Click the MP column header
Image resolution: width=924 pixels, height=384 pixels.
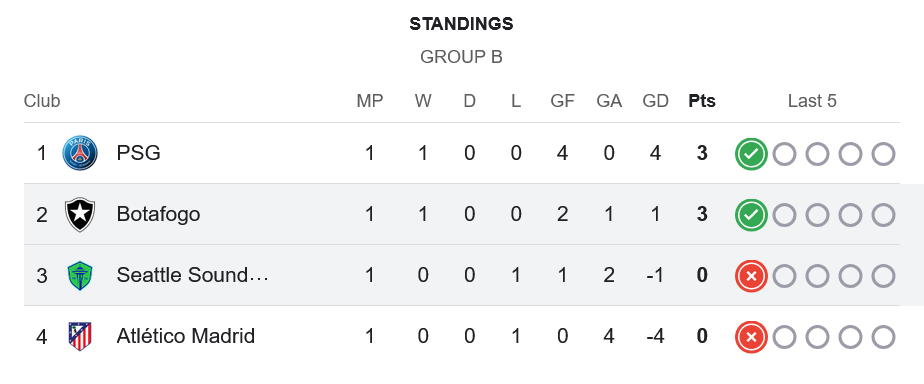click(369, 101)
